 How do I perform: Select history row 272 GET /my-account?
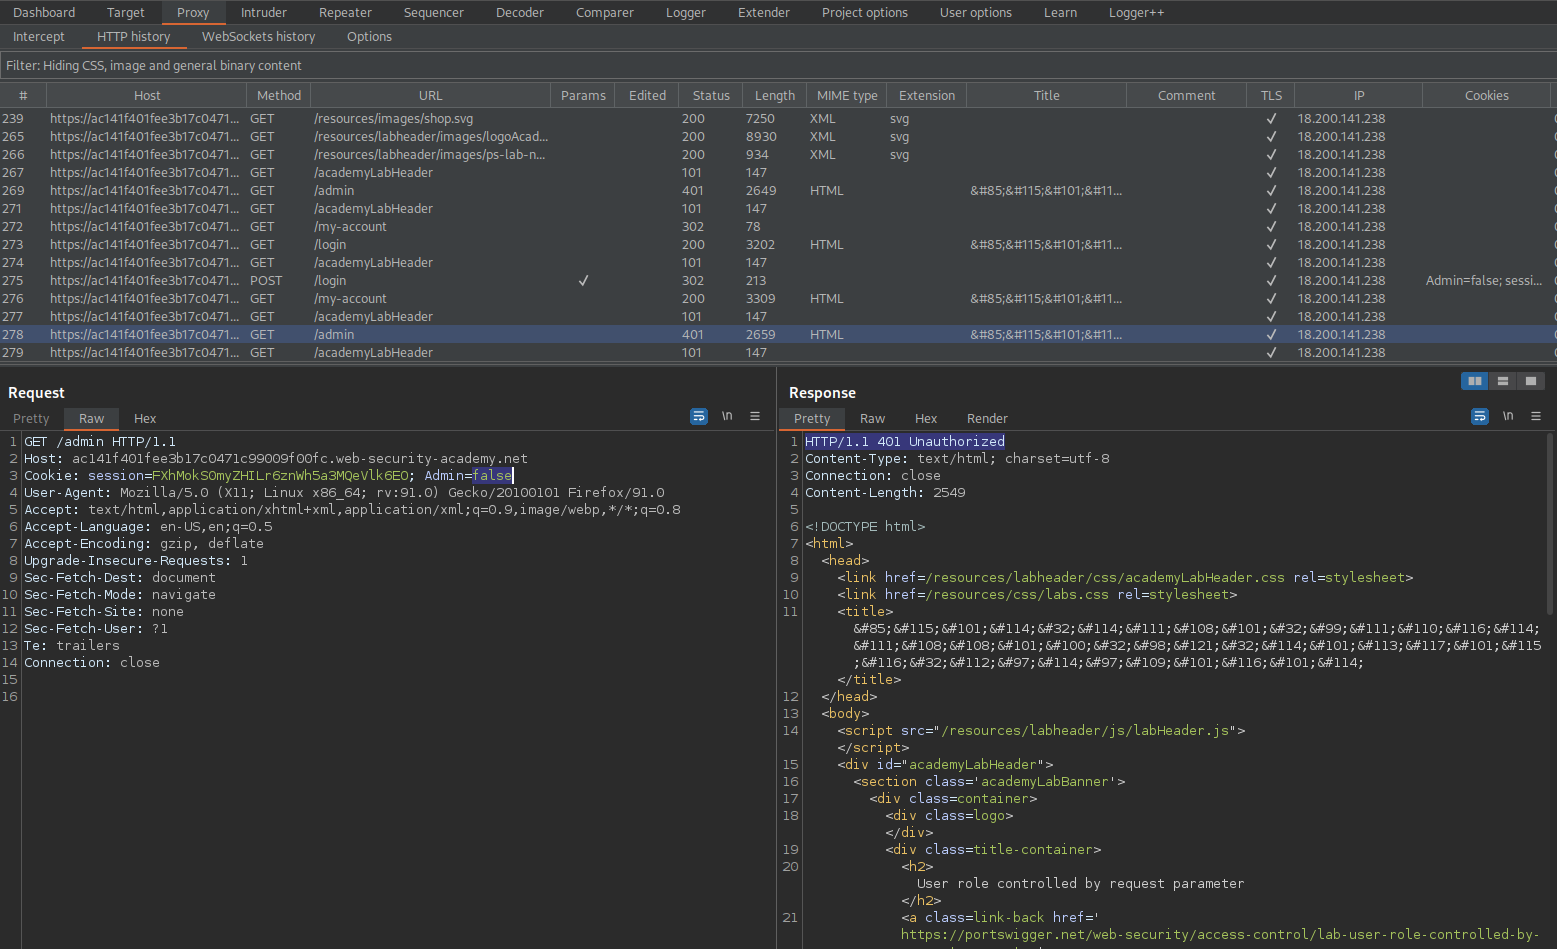point(778,226)
